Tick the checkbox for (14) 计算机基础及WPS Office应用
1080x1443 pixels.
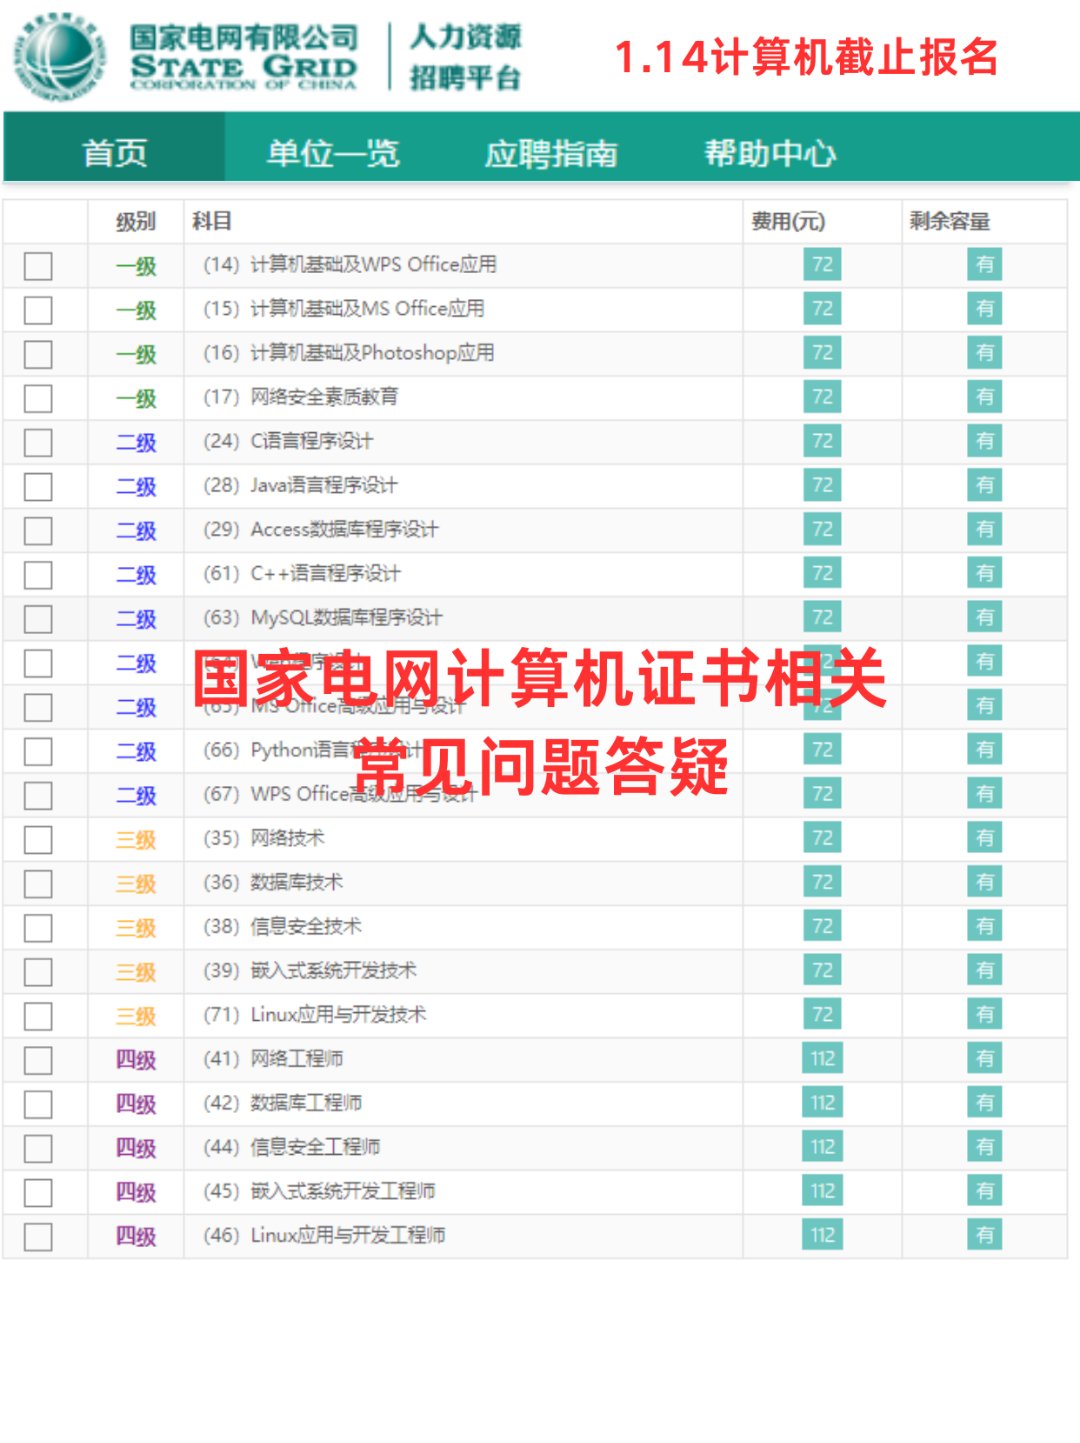(38, 266)
